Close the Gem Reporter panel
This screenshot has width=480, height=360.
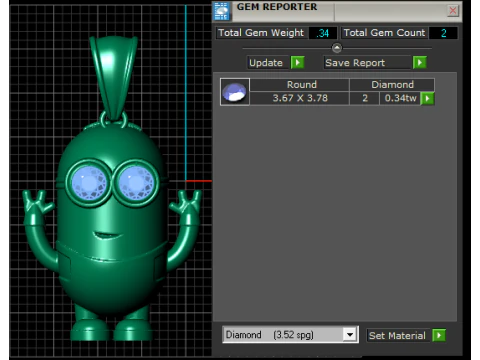[x=453, y=11]
